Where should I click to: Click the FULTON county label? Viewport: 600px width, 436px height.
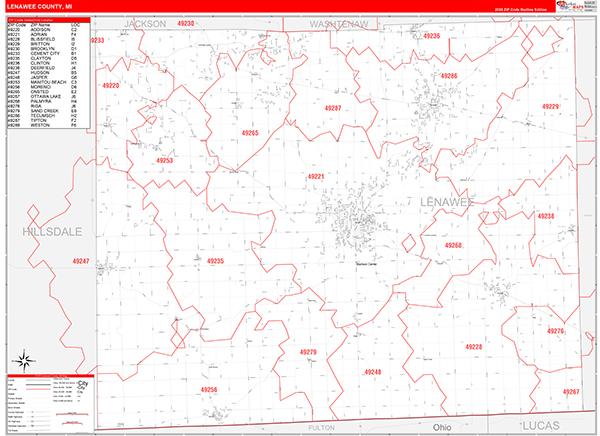[322, 428]
